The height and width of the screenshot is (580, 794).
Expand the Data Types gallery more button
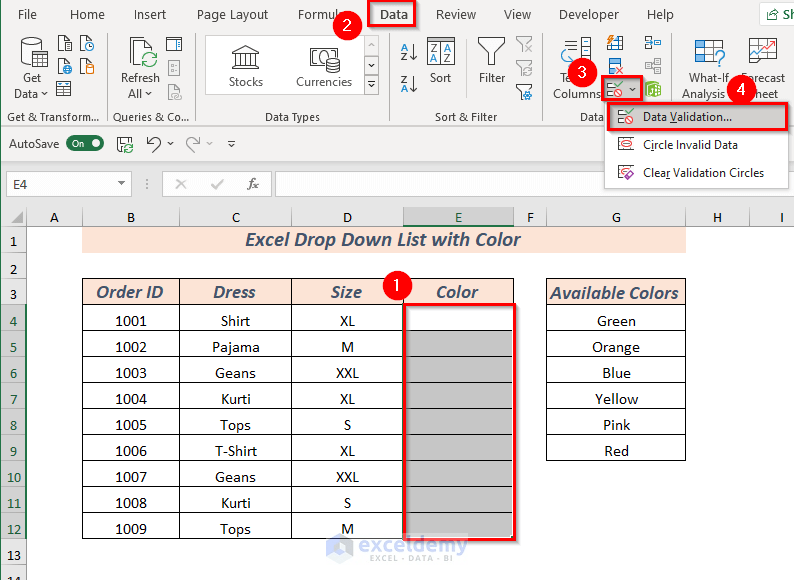click(x=371, y=85)
